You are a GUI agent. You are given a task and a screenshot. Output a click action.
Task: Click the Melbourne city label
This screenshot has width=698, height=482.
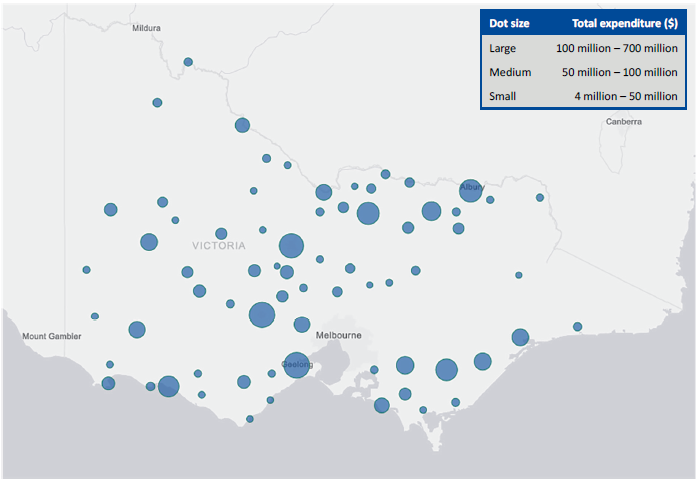coord(338,335)
